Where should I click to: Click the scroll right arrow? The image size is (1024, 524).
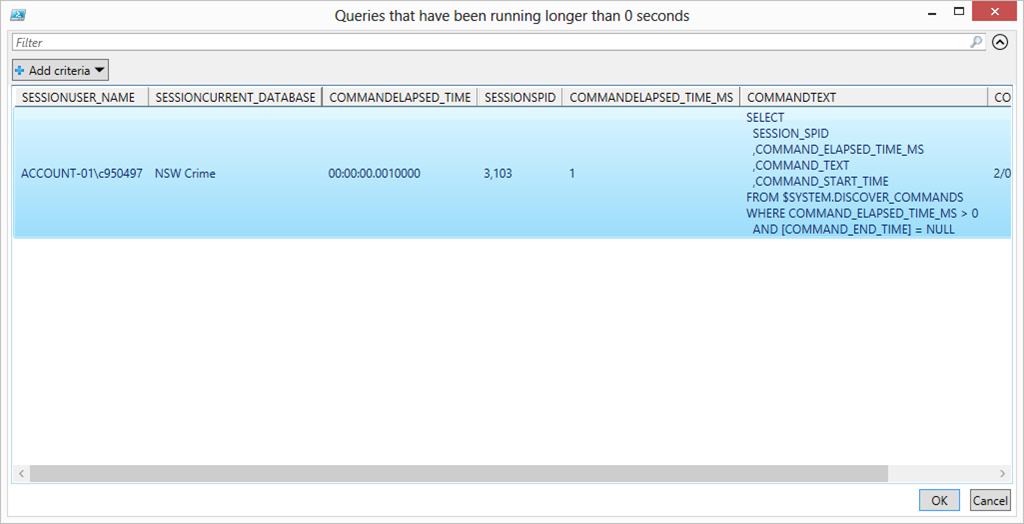tap(1002, 473)
